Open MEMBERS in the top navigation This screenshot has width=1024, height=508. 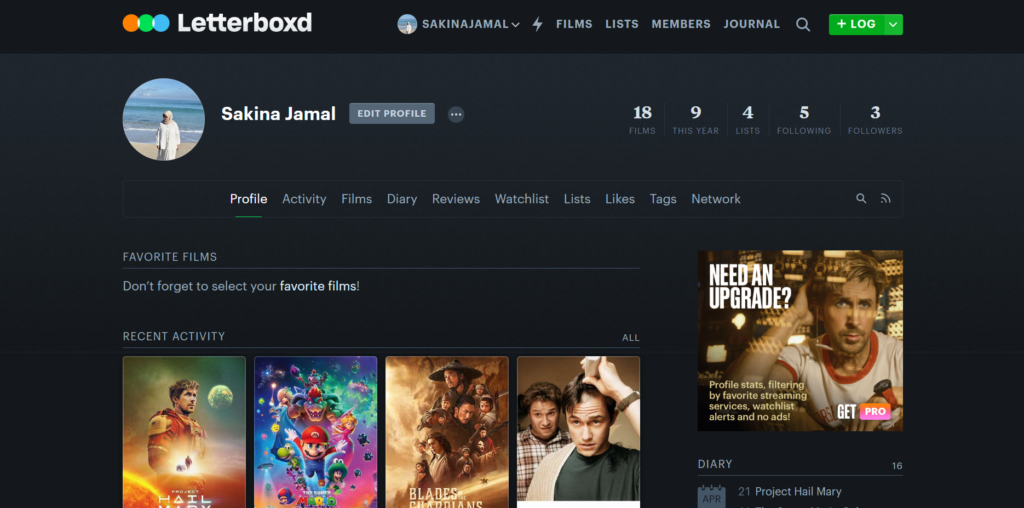coord(680,24)
